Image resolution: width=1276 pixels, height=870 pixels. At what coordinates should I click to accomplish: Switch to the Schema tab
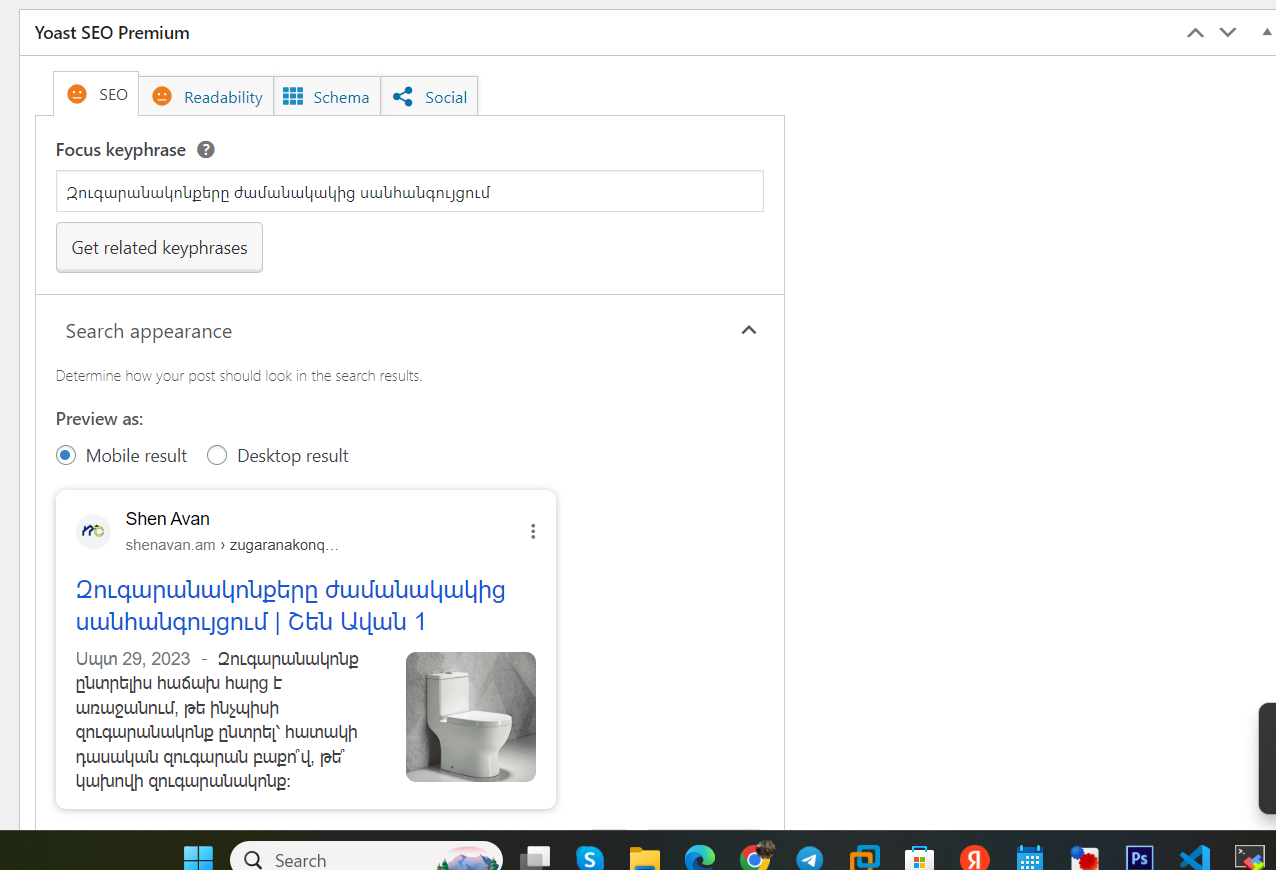[326, 96]
